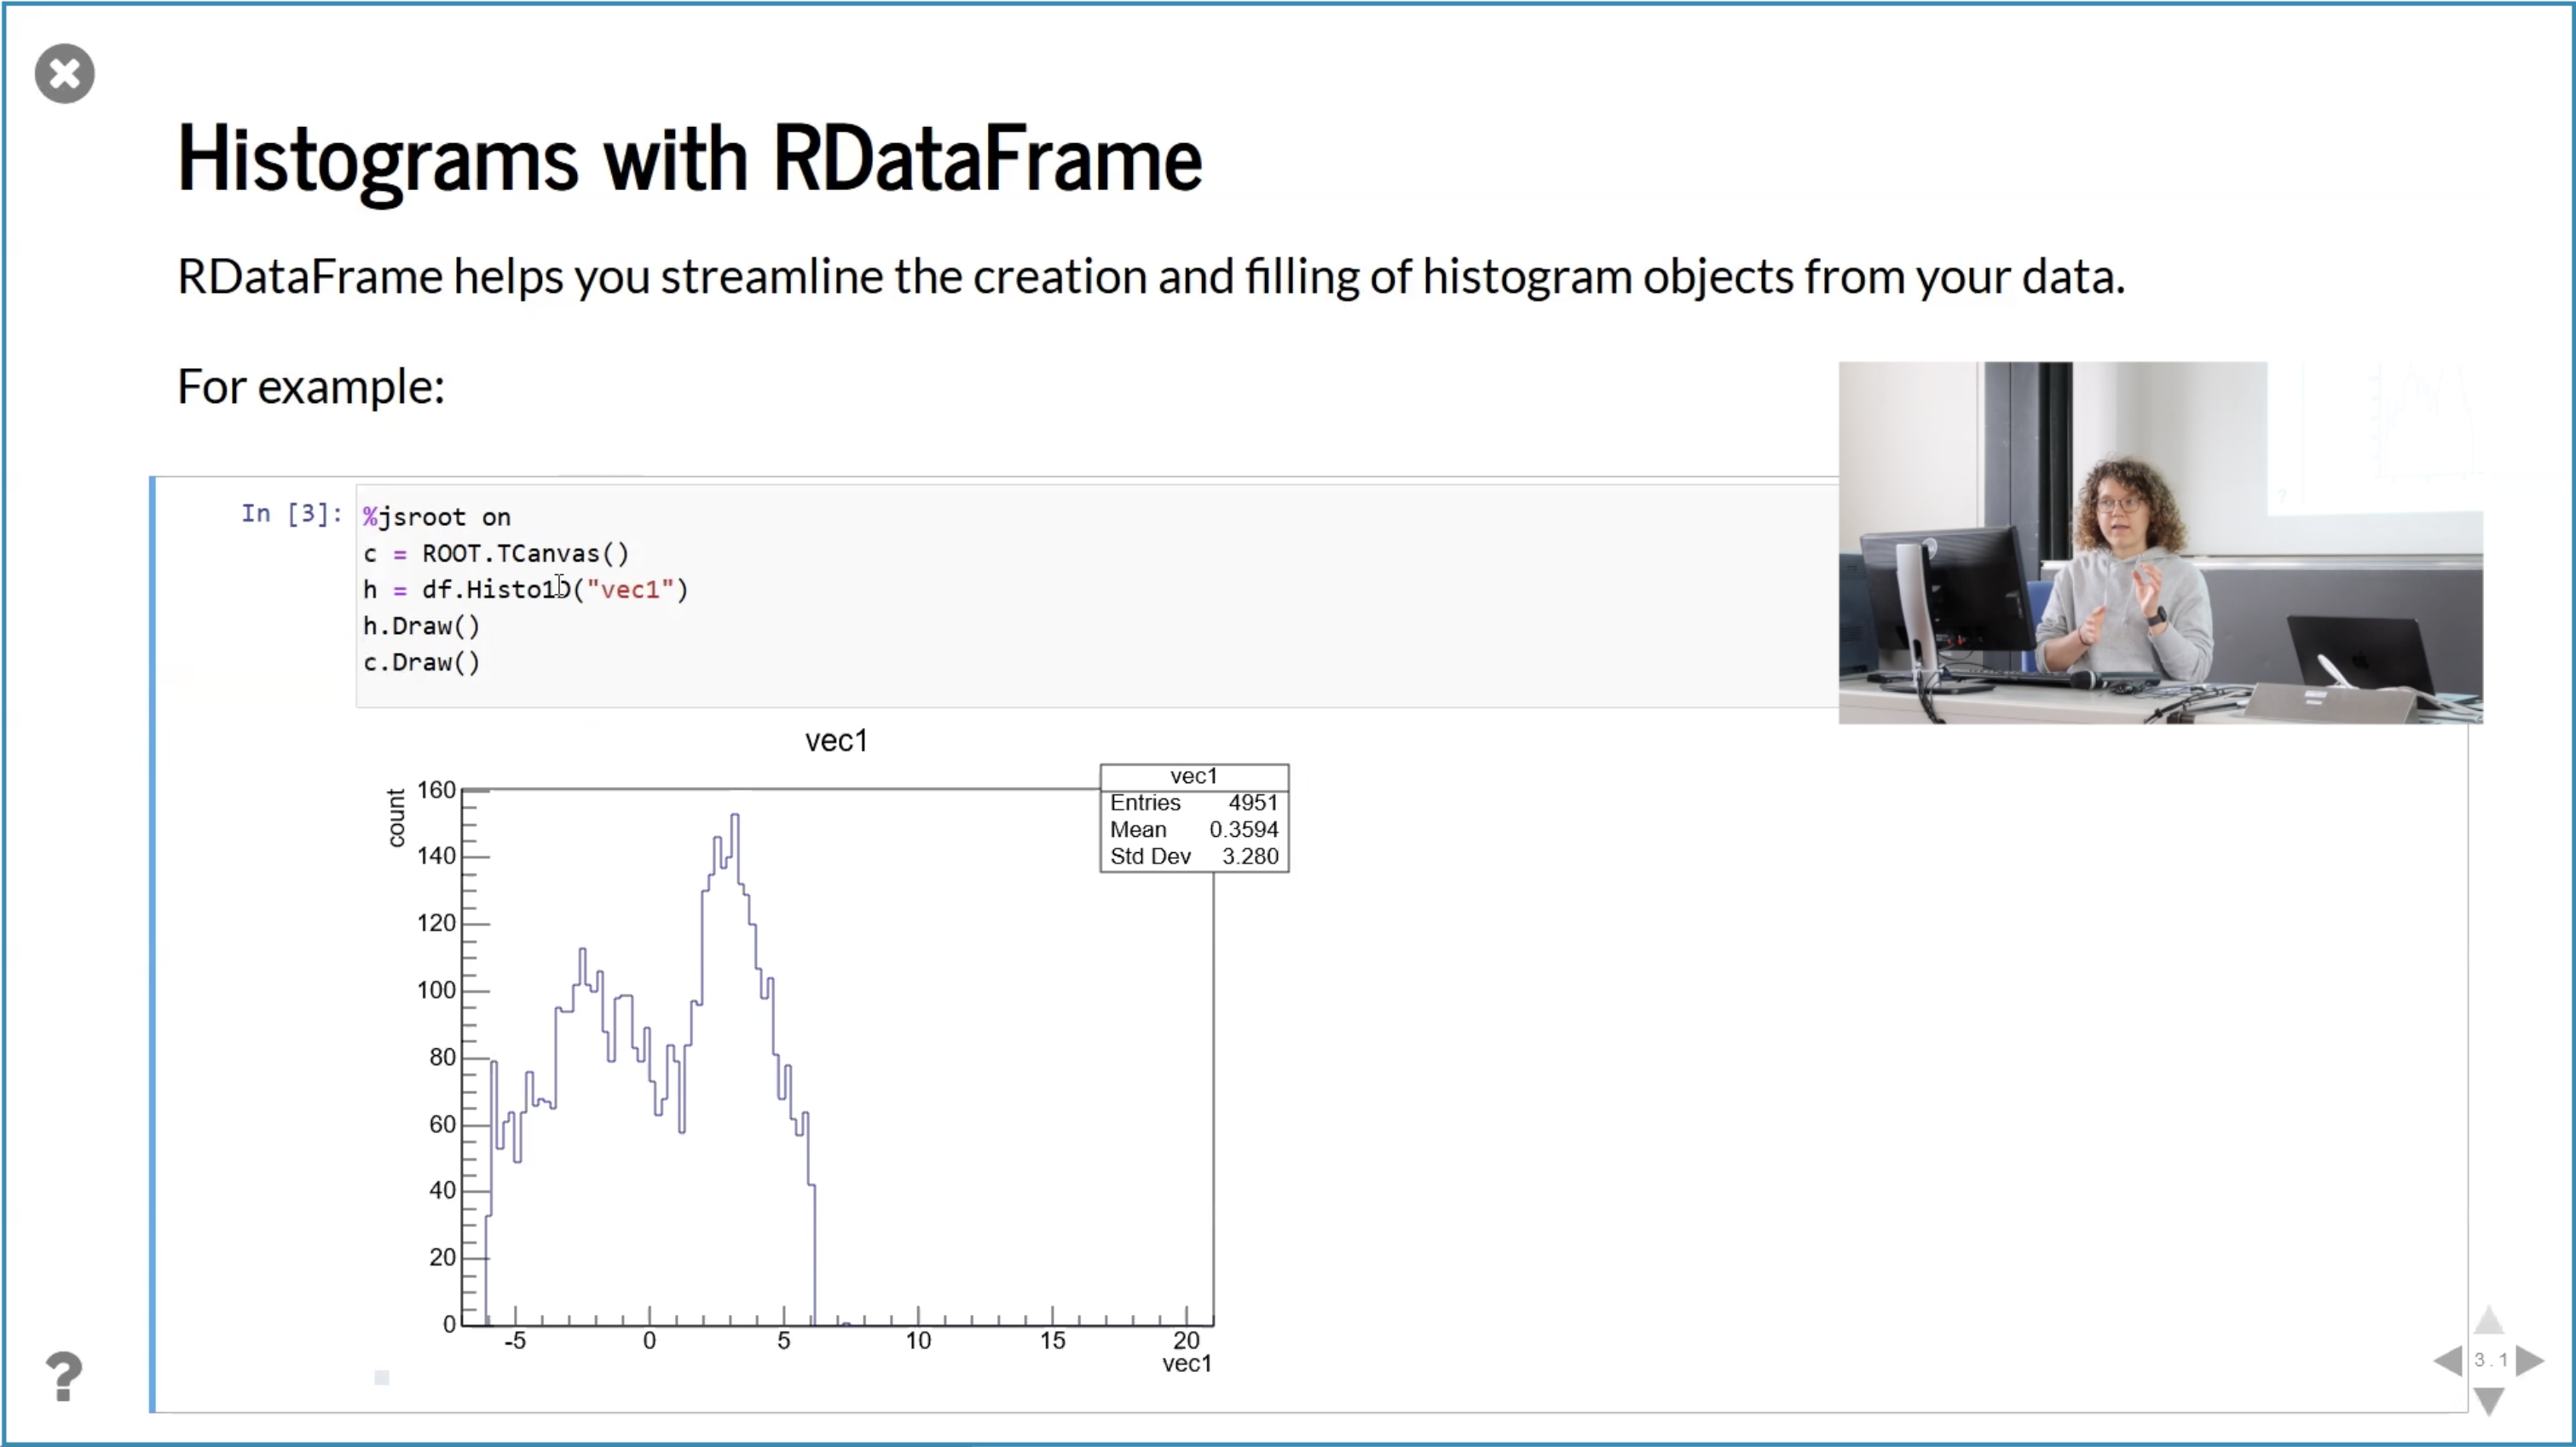Click the histogram peak near x=3
This screenshot has height=1447, width=2576.
735,818
